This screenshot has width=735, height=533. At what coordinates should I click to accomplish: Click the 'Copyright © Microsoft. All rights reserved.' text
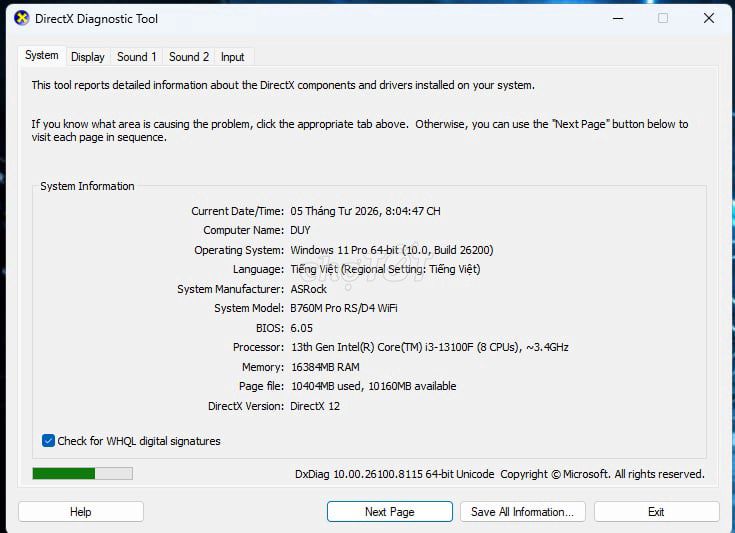coord(602,474)
